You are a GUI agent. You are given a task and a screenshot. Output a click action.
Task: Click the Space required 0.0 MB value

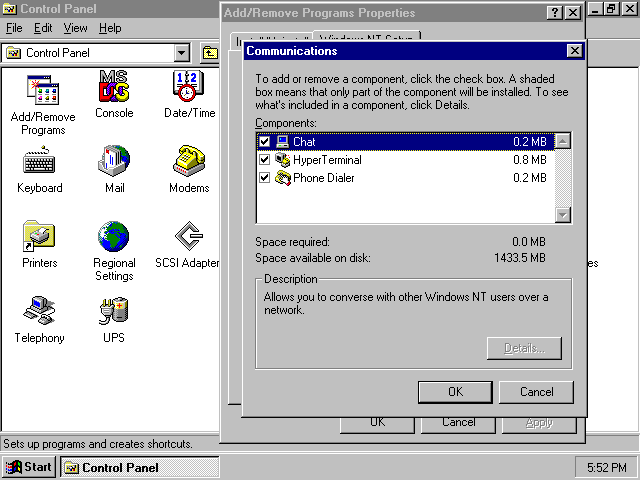(529, 242)
